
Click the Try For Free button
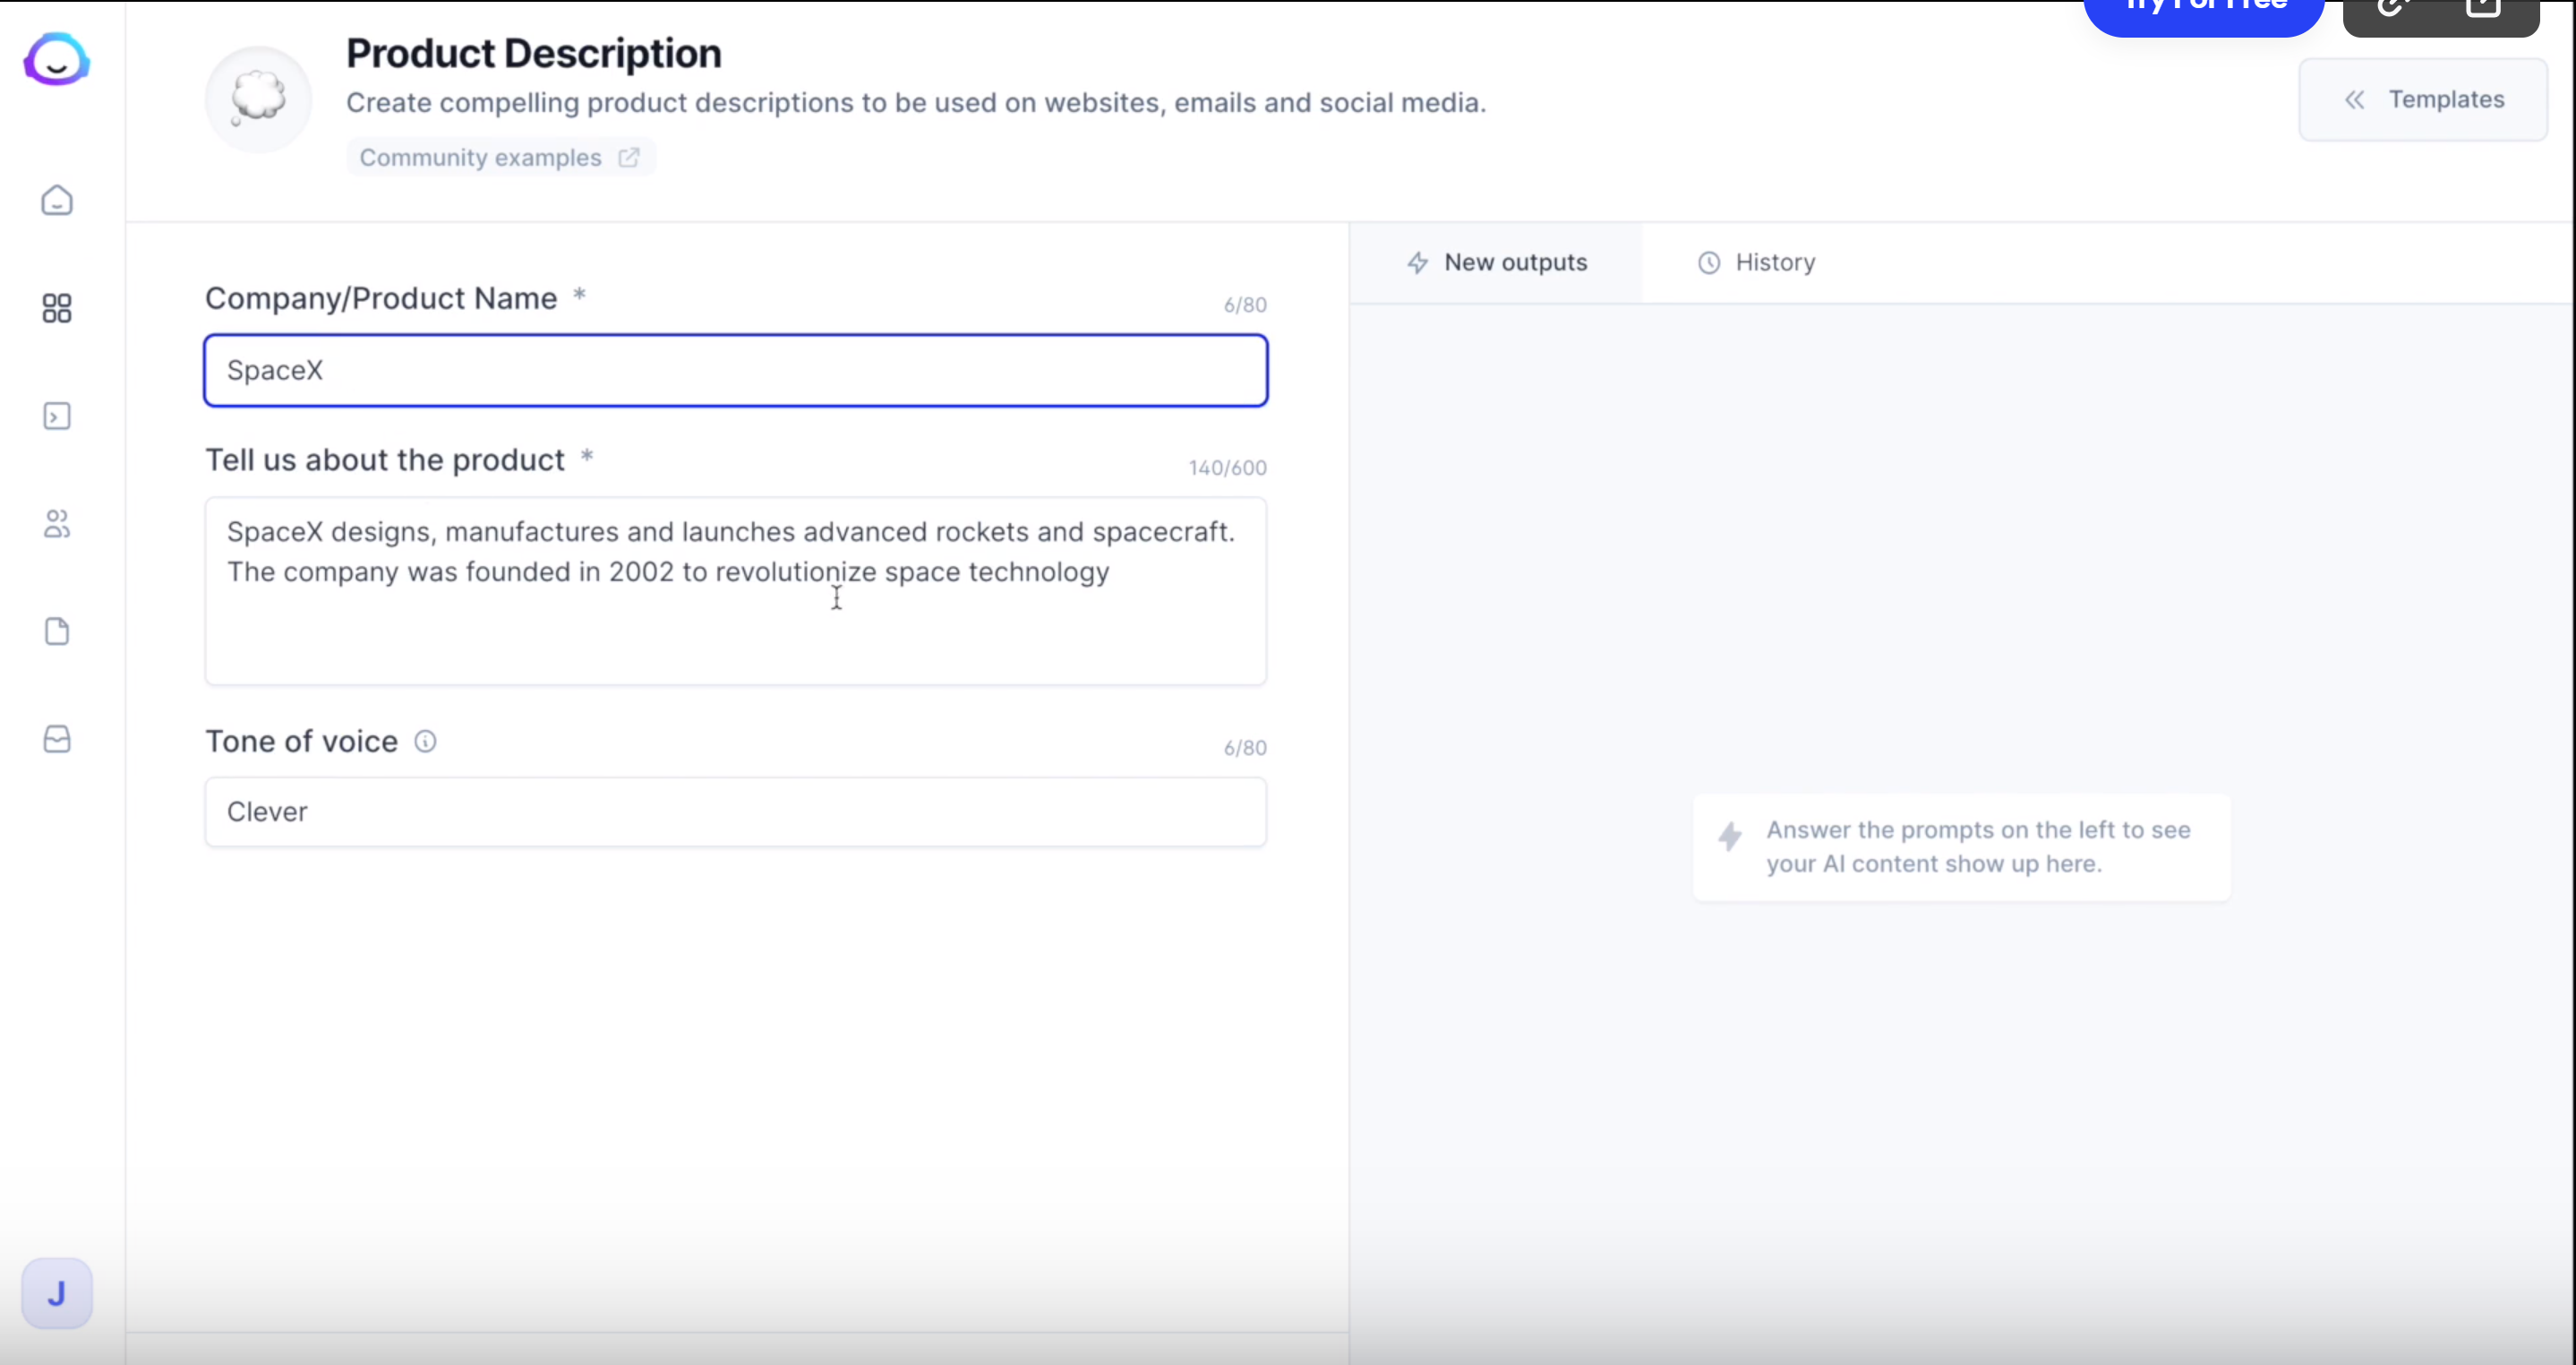click(2204, 10)
